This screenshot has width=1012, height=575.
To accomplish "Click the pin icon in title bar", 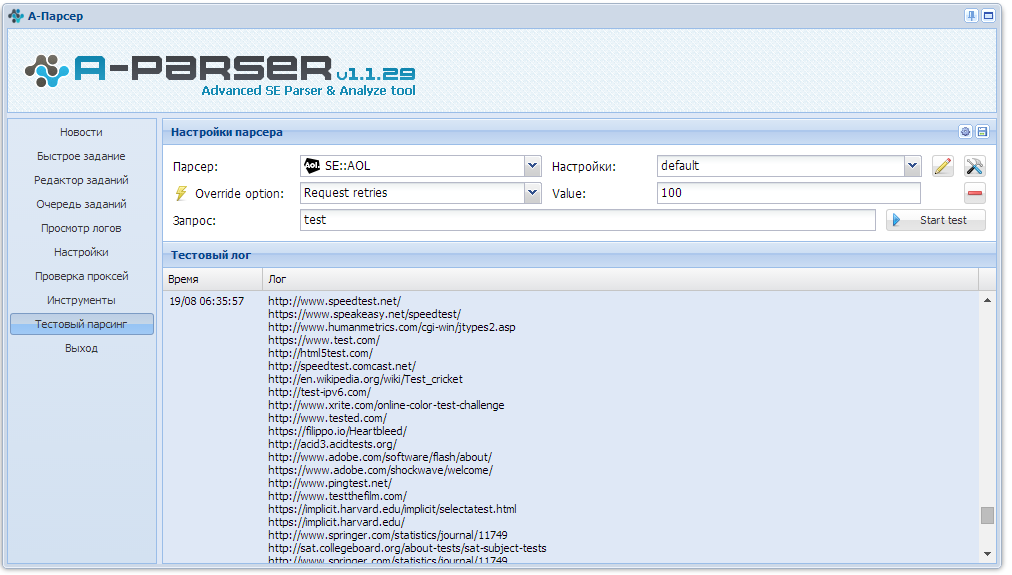I will (971, 15).
